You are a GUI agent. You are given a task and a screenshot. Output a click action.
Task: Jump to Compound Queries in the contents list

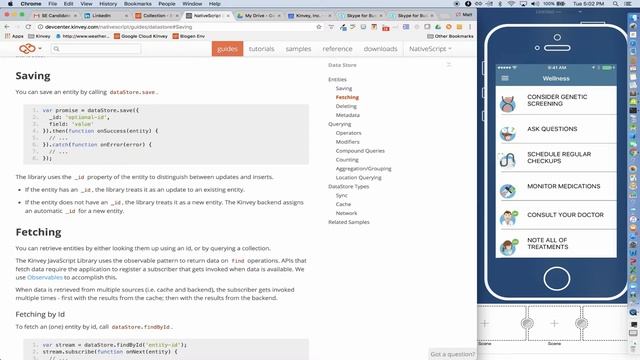pos(360,151)
